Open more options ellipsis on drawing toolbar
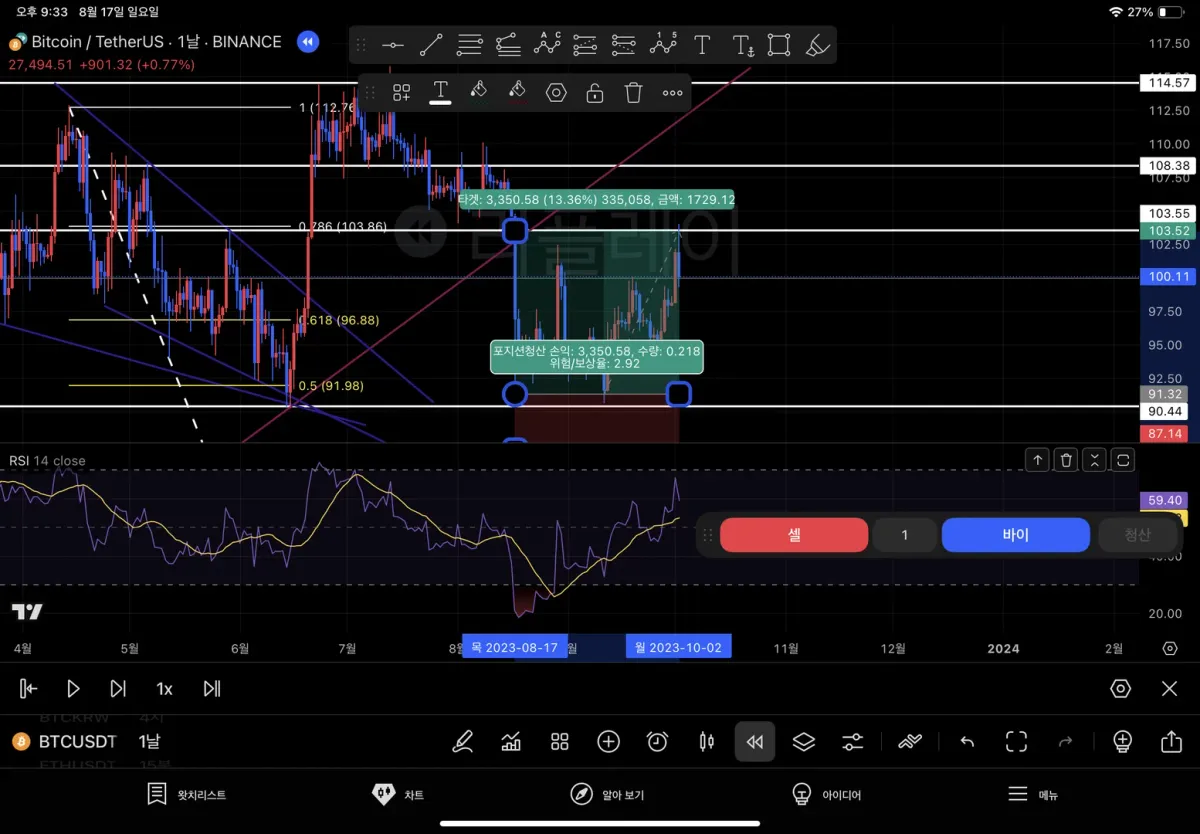The width and height of the screenshot is (1200, 834). pyautogui.click(x=672, y=93)
